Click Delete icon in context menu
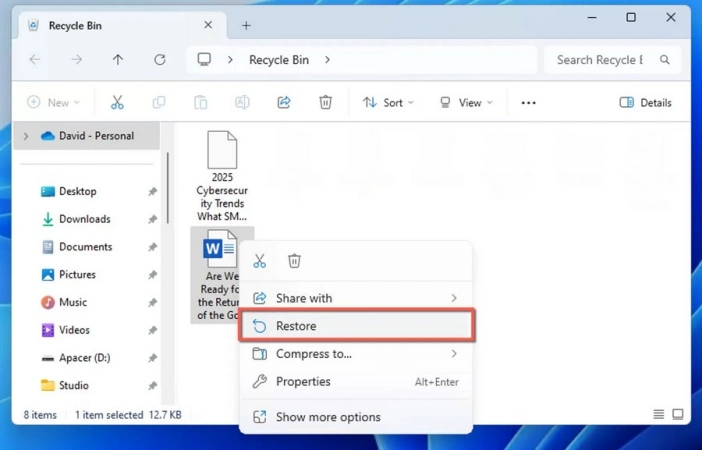Screen dimensions: 702x450 (x=294, y=261)
